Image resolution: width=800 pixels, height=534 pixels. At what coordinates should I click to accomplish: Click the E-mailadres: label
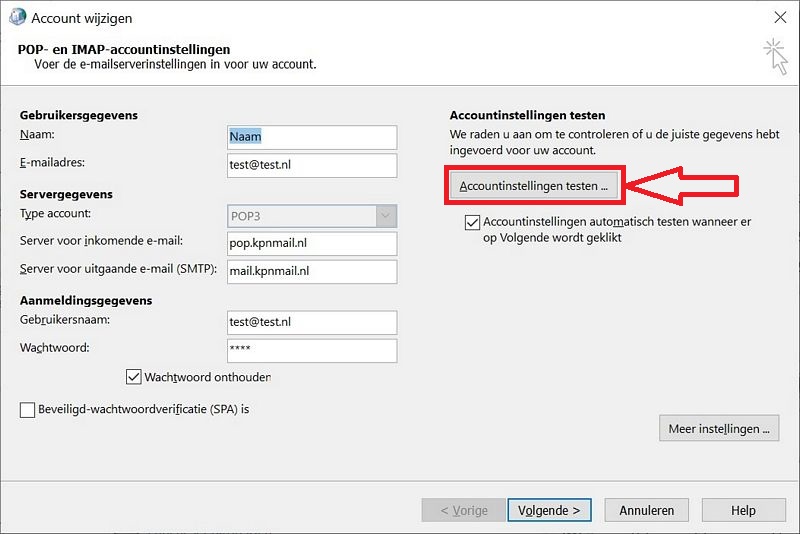point(52,163)
